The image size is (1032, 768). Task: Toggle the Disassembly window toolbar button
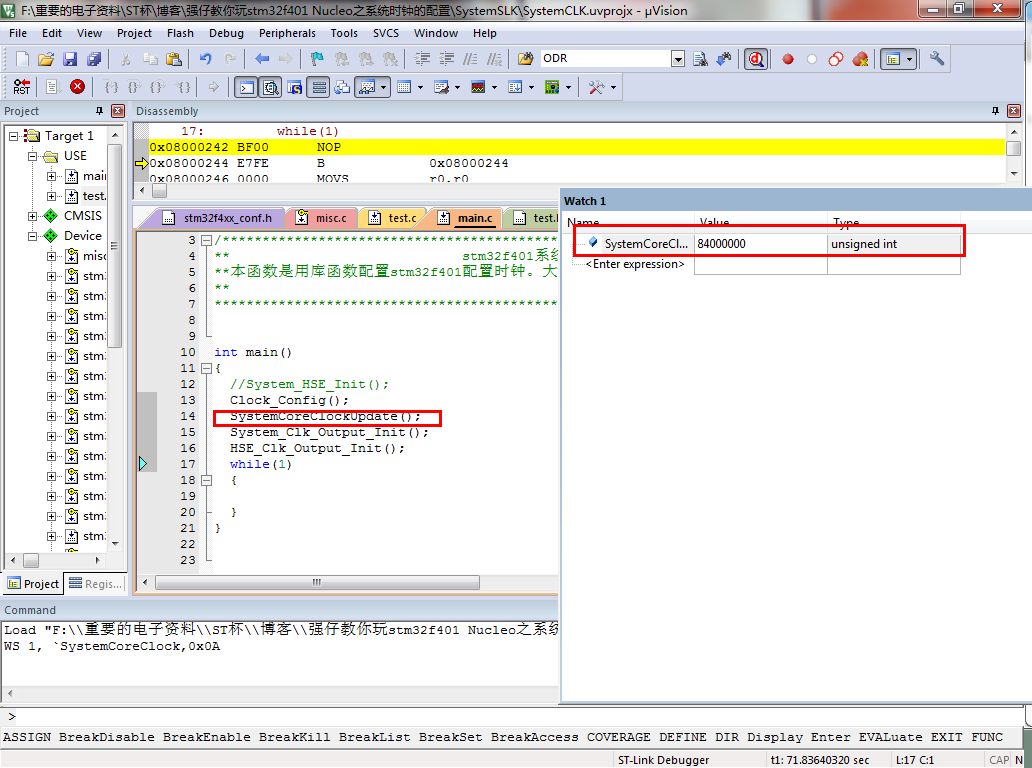[271, 87]
